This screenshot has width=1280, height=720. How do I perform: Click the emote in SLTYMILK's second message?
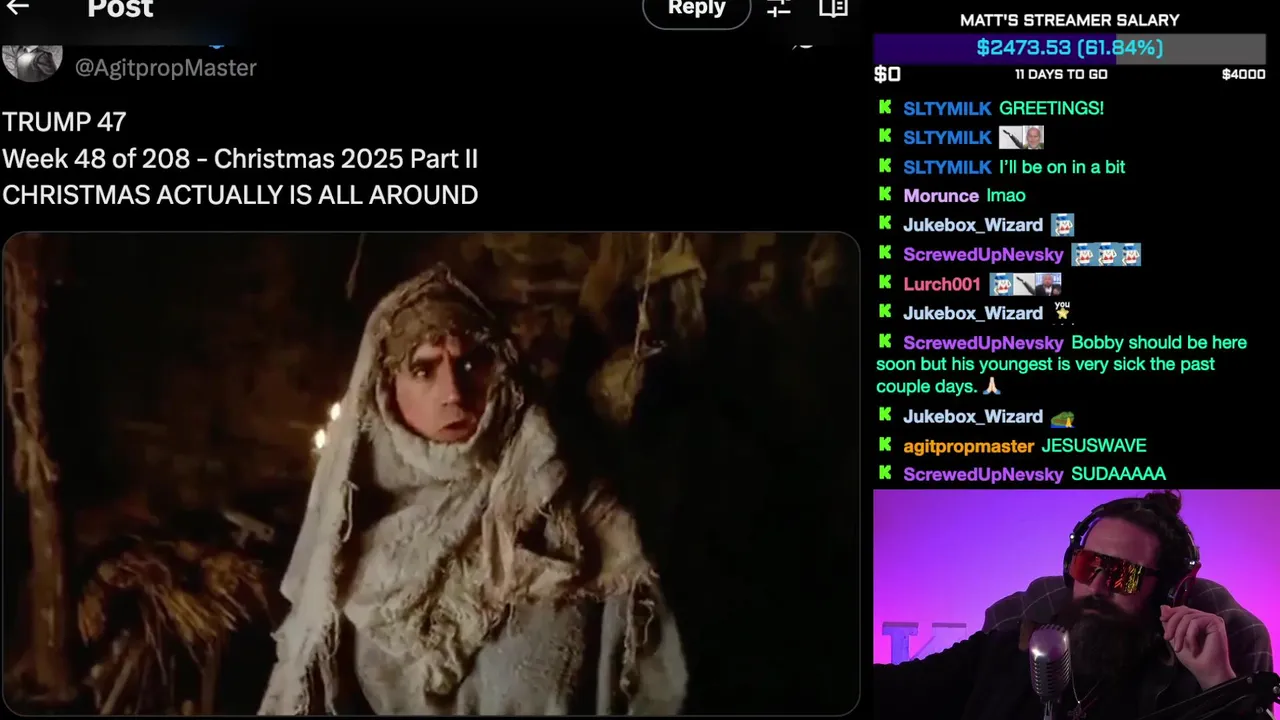click(x=1021, y=137)
